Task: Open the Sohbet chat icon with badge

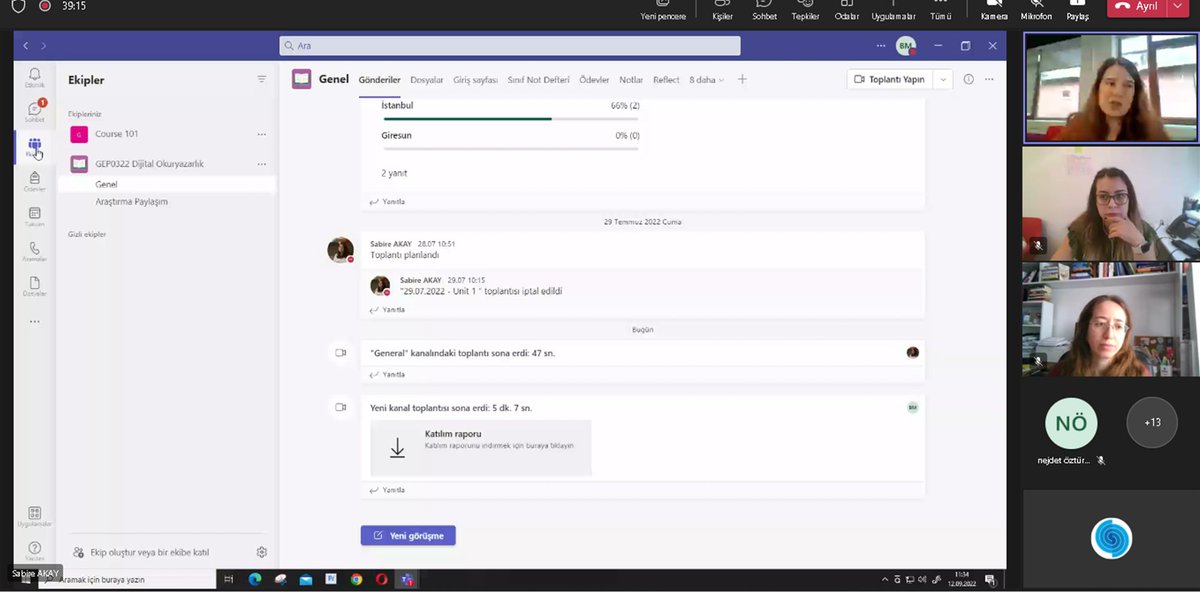Action: 35,111
